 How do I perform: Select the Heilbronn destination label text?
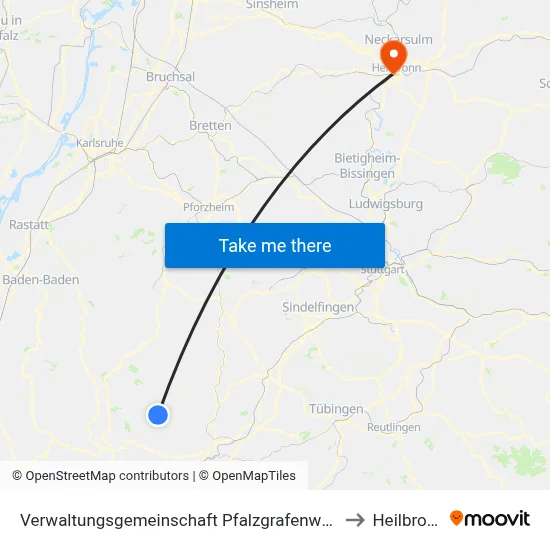coord(405,520)
